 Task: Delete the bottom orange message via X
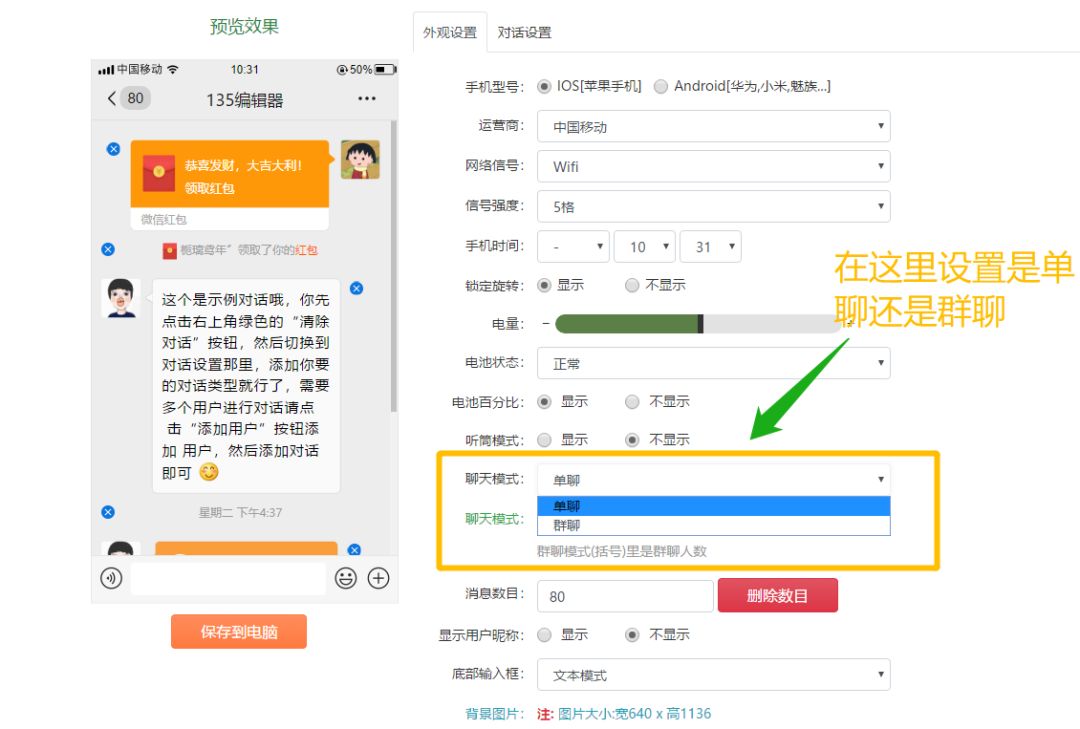tap(355, 550)
